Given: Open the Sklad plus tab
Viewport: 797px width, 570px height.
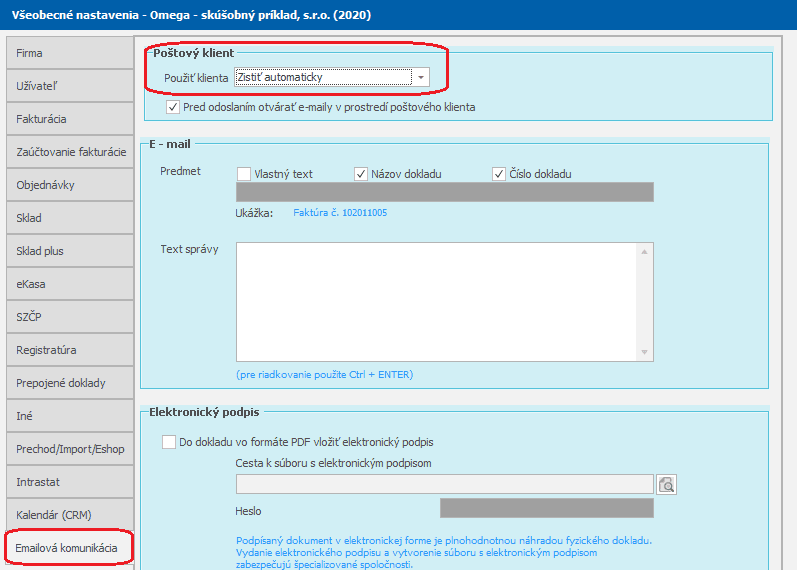Looking at the screenshot, I should [68, 251].
